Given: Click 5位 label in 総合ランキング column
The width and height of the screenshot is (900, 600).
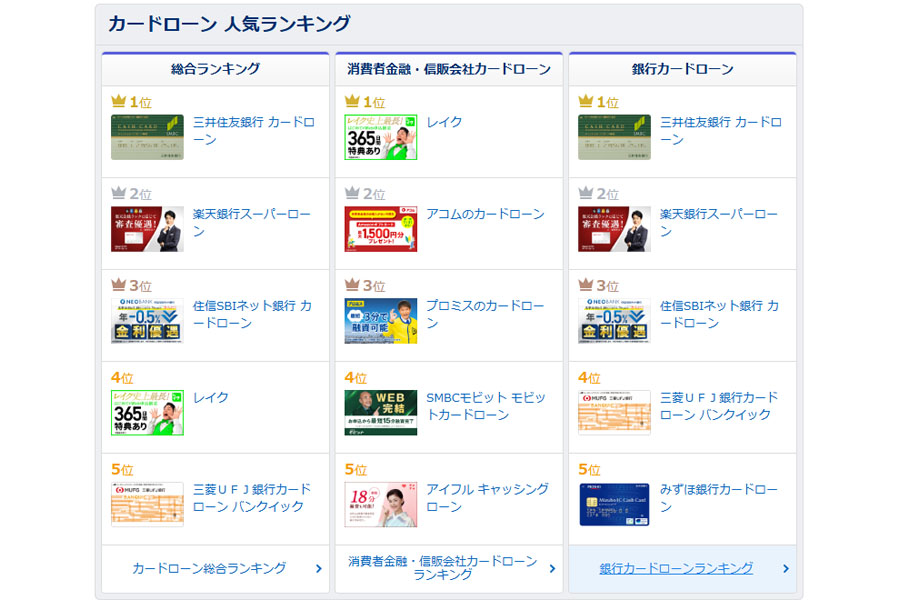Looking at the screenshot, I should (122, 470).
